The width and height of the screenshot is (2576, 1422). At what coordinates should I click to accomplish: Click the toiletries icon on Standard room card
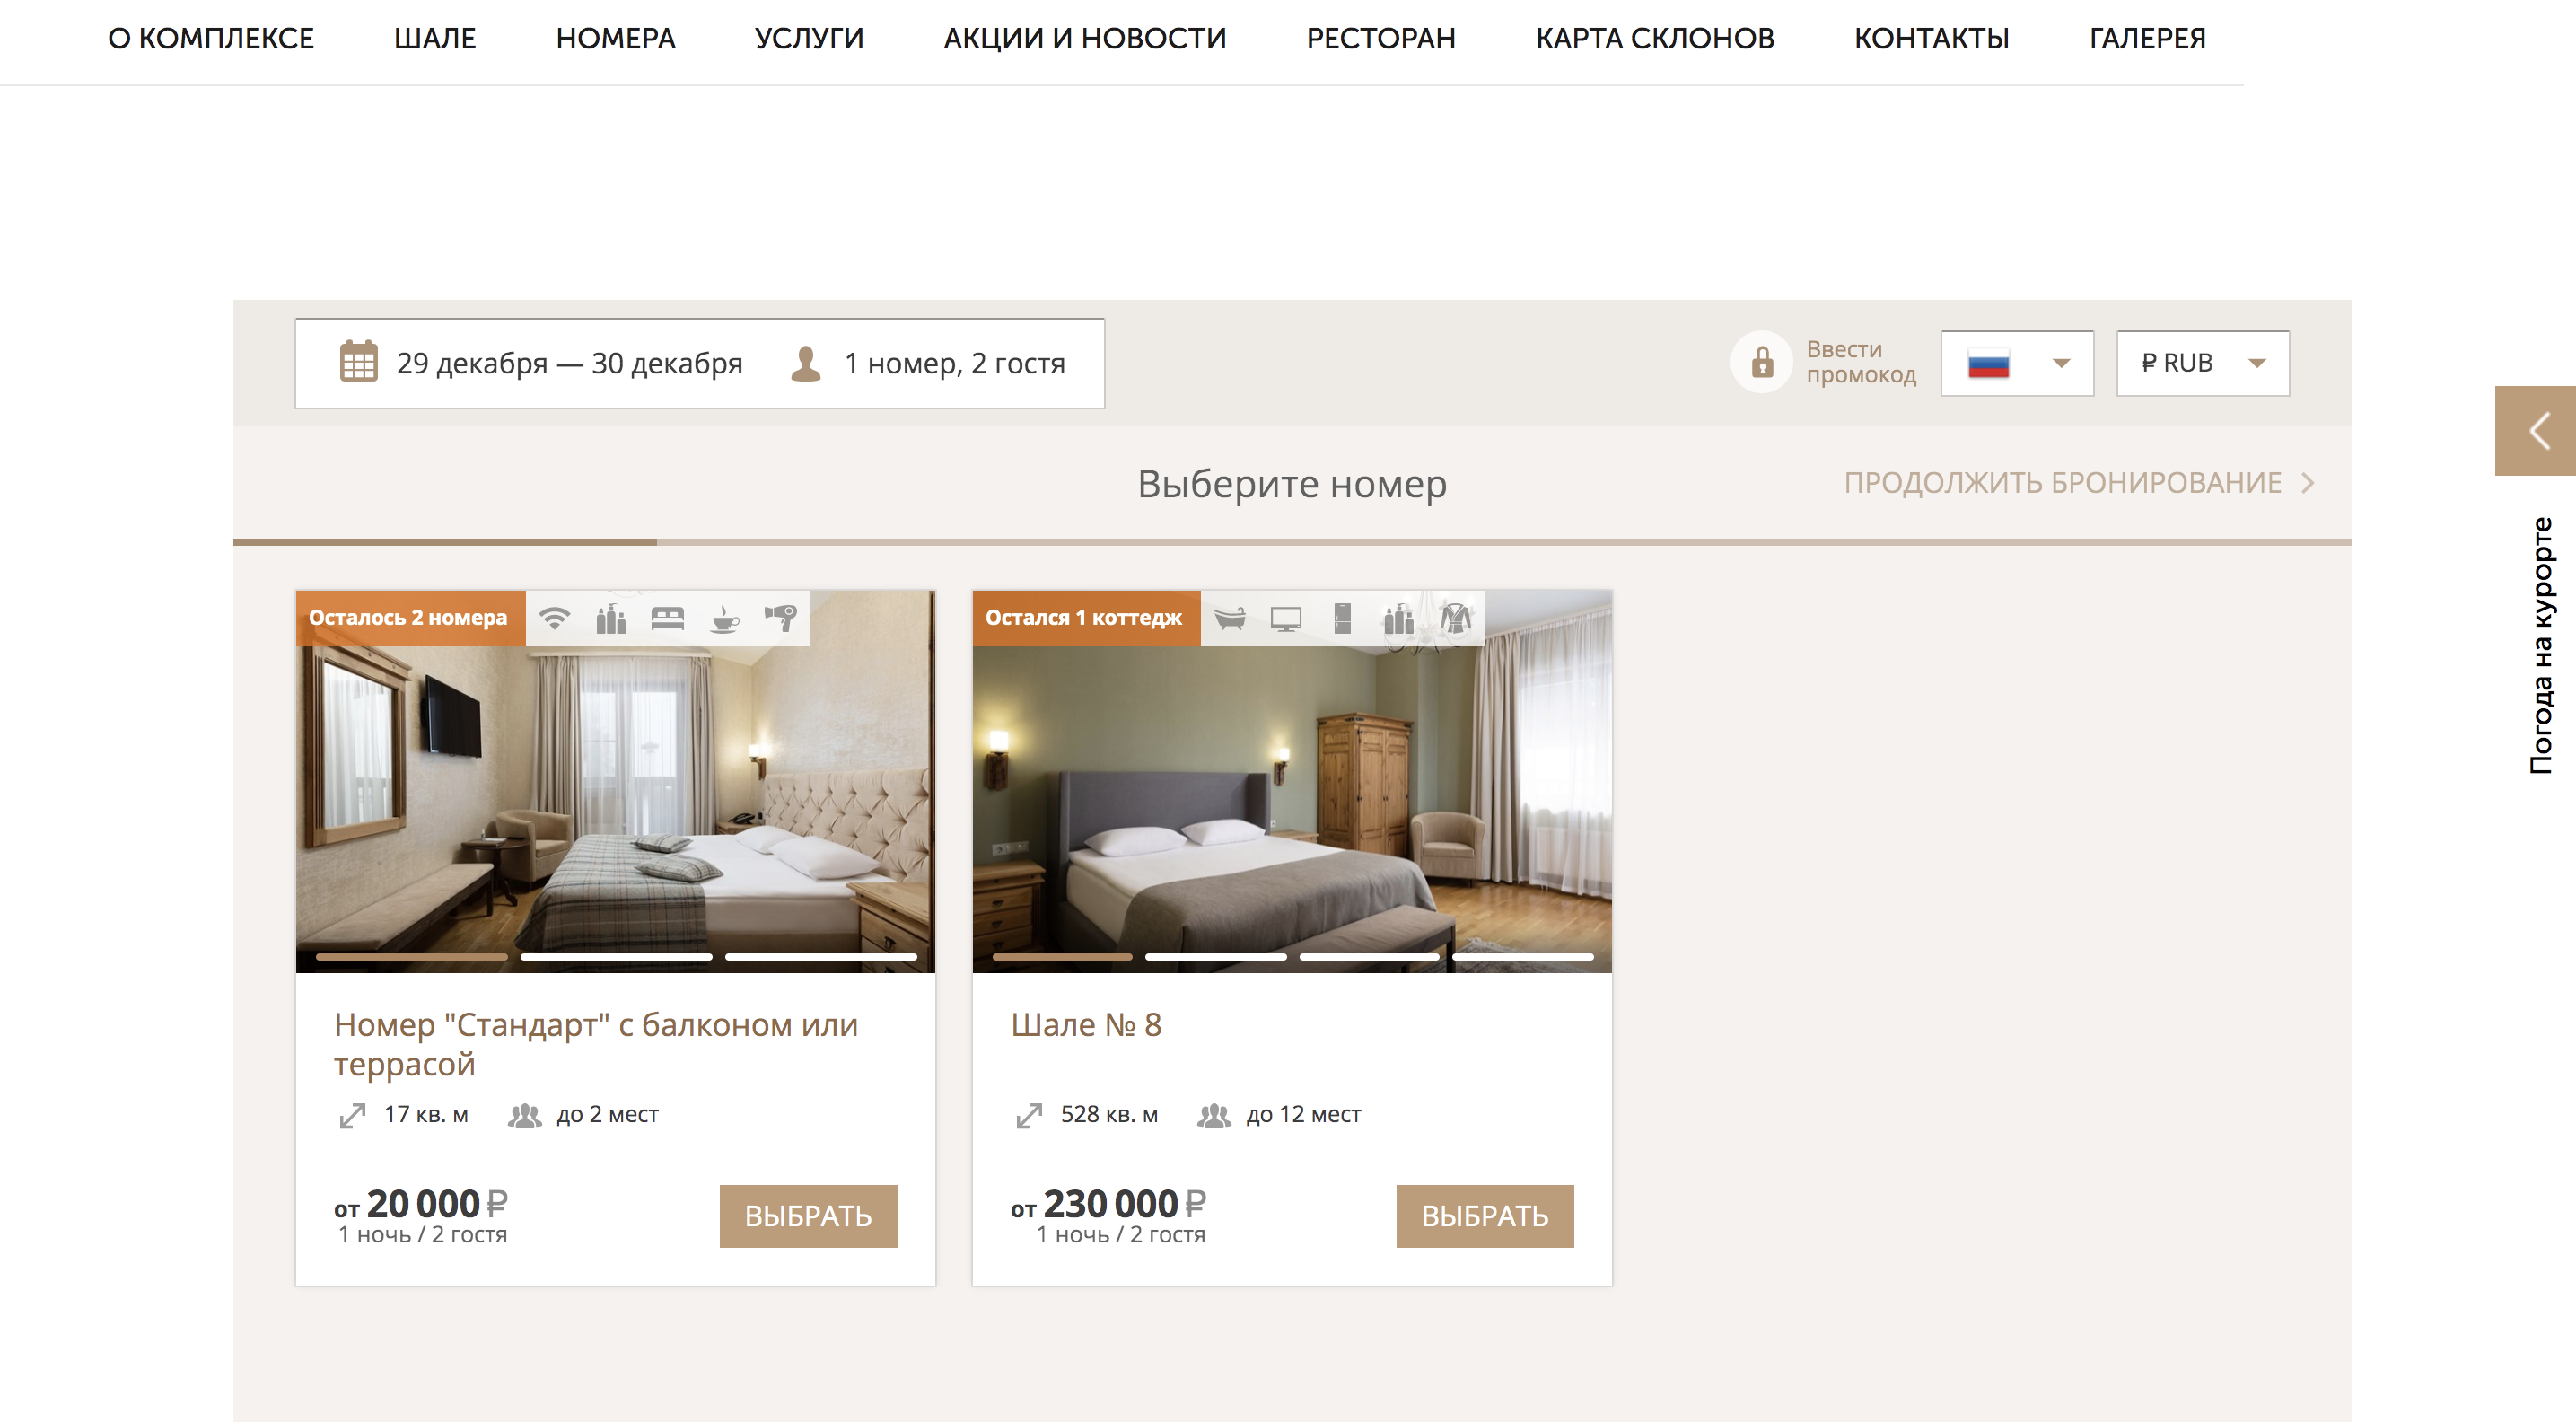click(611, 618)
